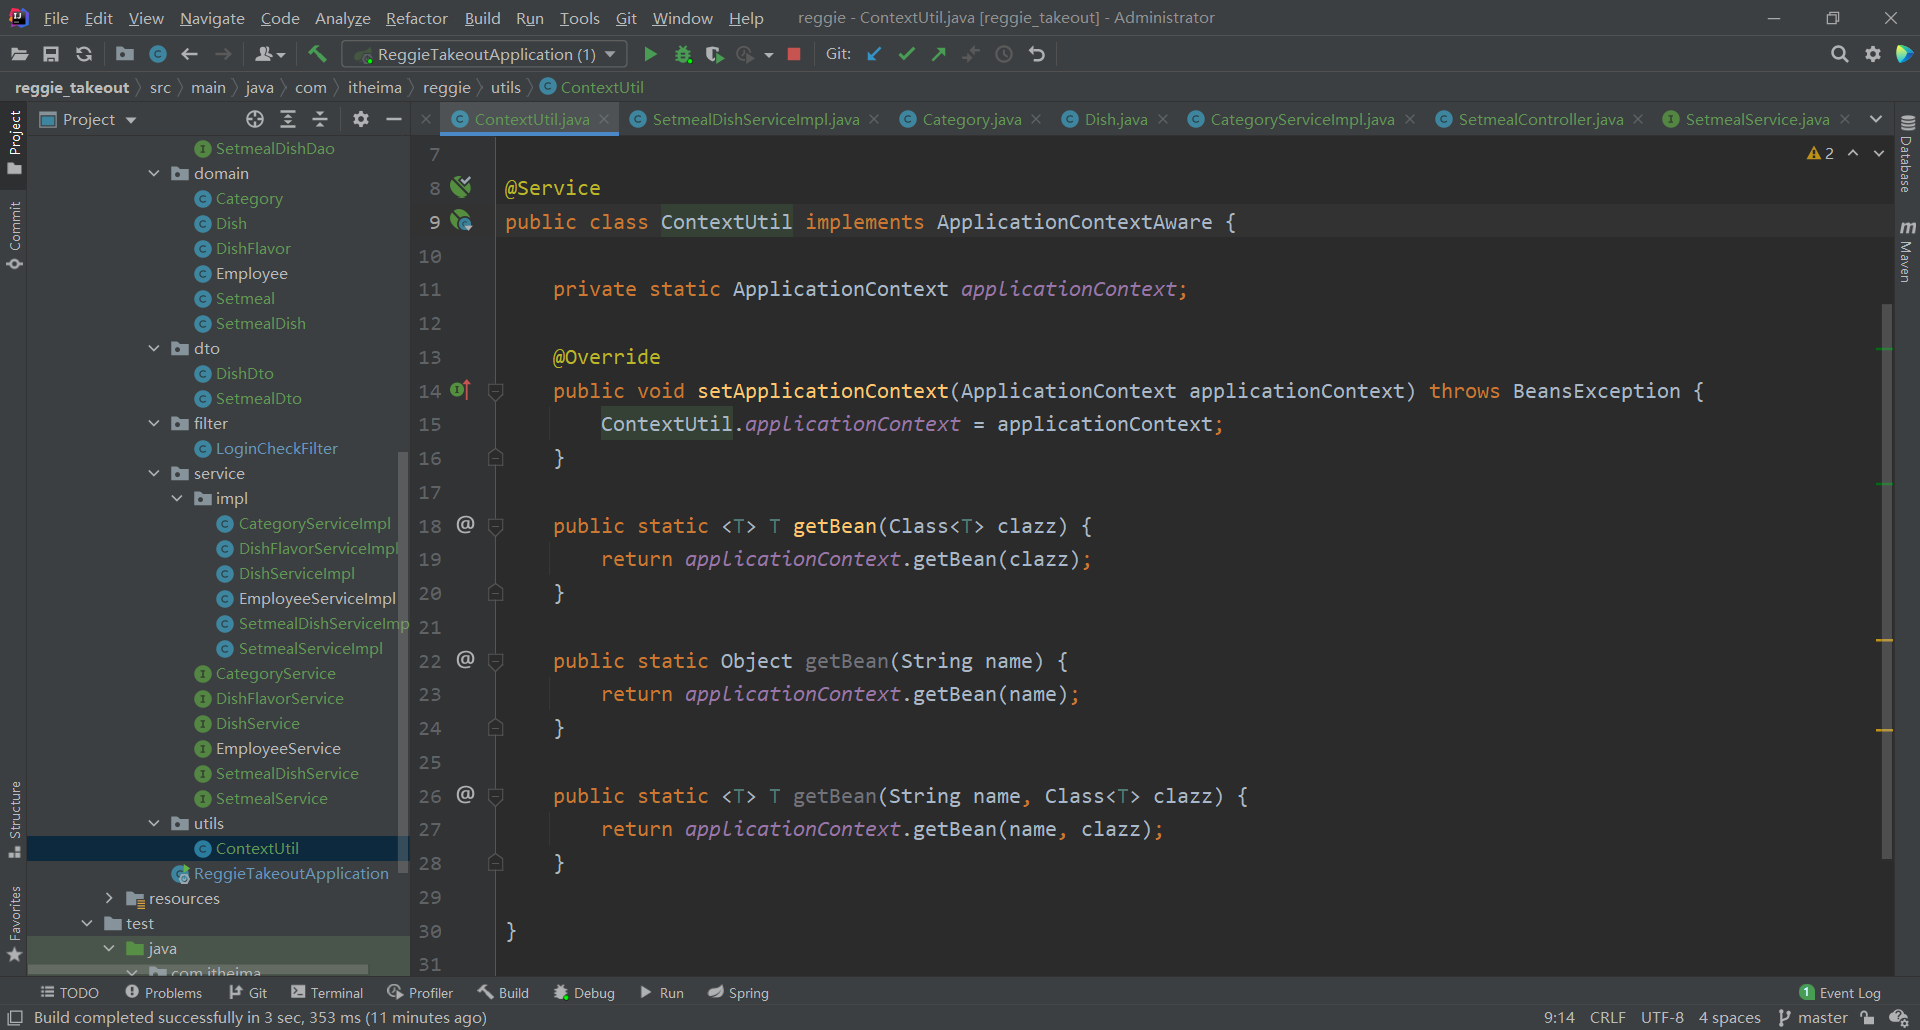Click the green Run button in toolbar
This screenshot has width=1920, height=1030.
pyautogui.click(x=650, y=54)
